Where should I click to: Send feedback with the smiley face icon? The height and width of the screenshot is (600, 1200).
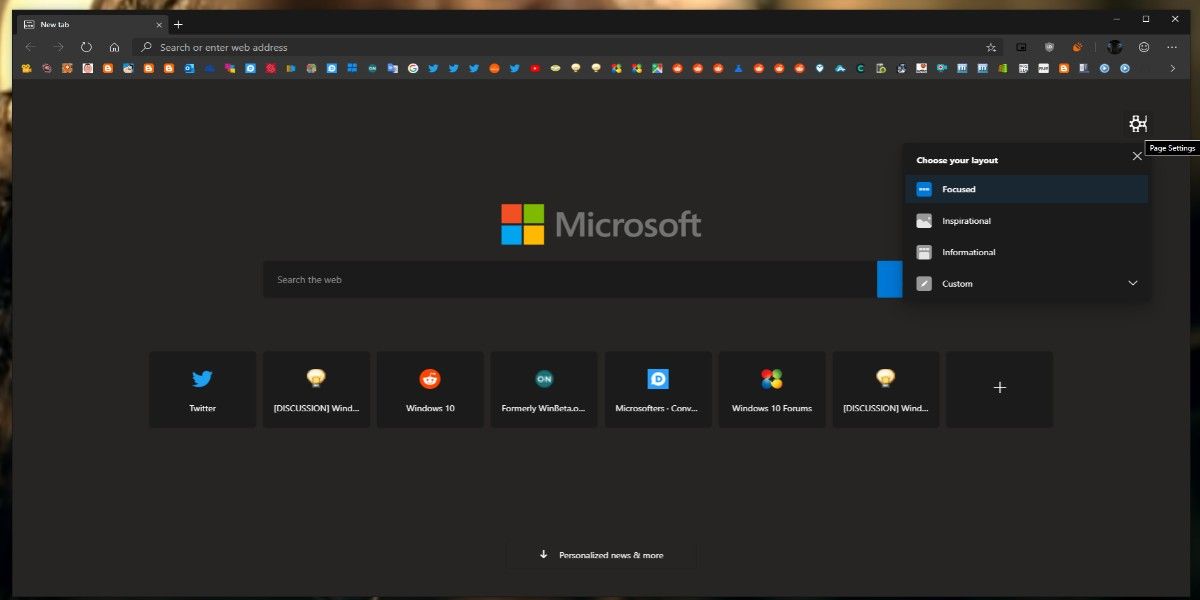point(1144,47)
